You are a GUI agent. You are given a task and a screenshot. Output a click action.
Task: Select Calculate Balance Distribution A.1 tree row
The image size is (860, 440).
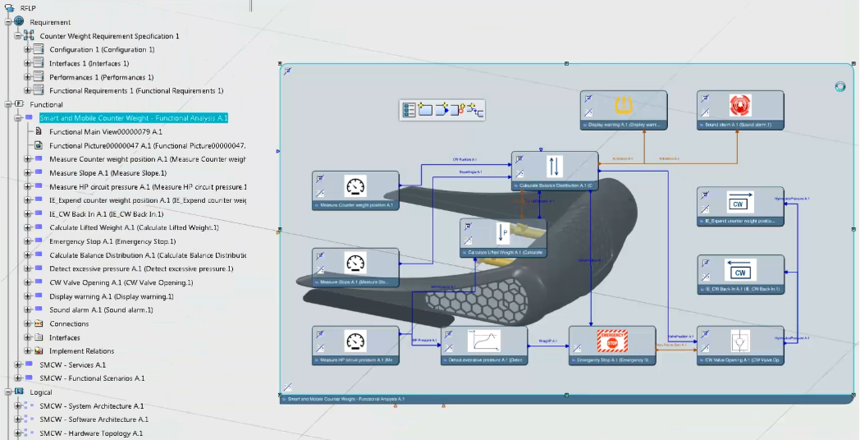148,255
